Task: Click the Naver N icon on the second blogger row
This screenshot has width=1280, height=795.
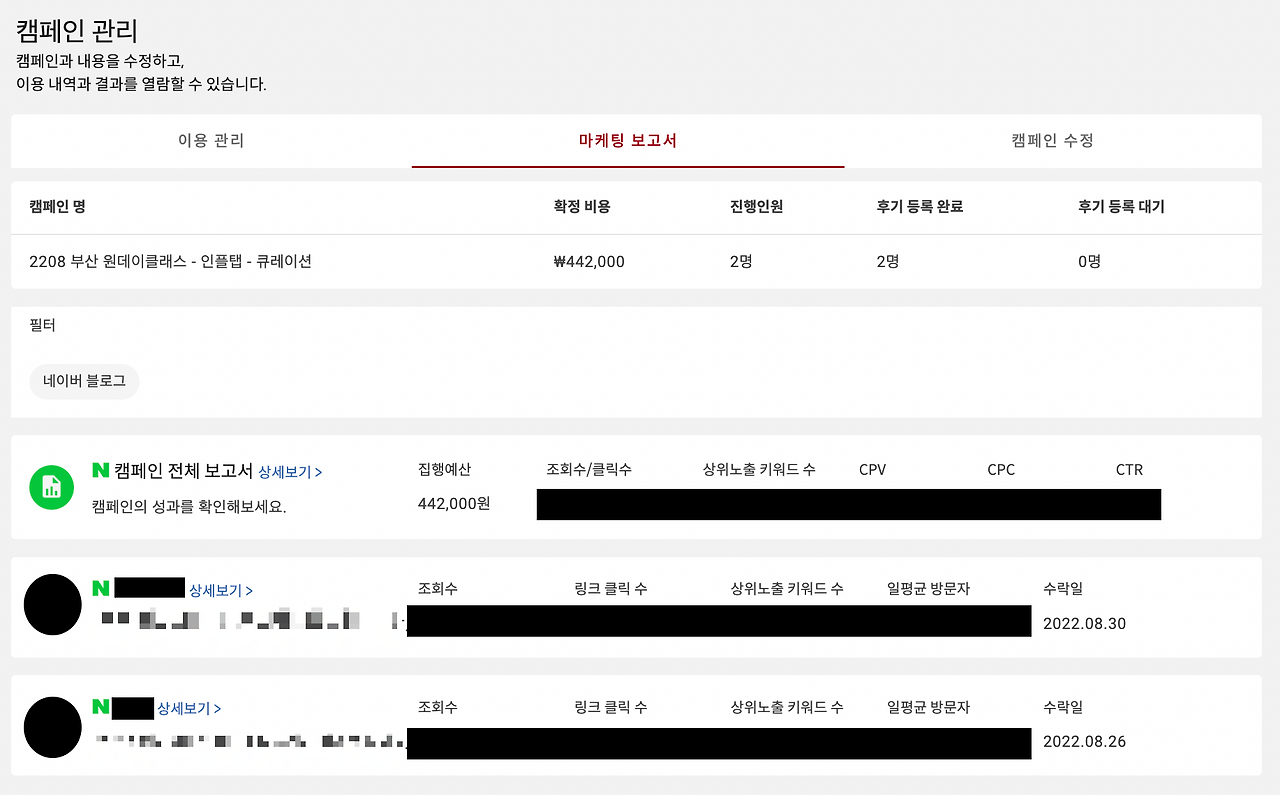Action: 98,707
